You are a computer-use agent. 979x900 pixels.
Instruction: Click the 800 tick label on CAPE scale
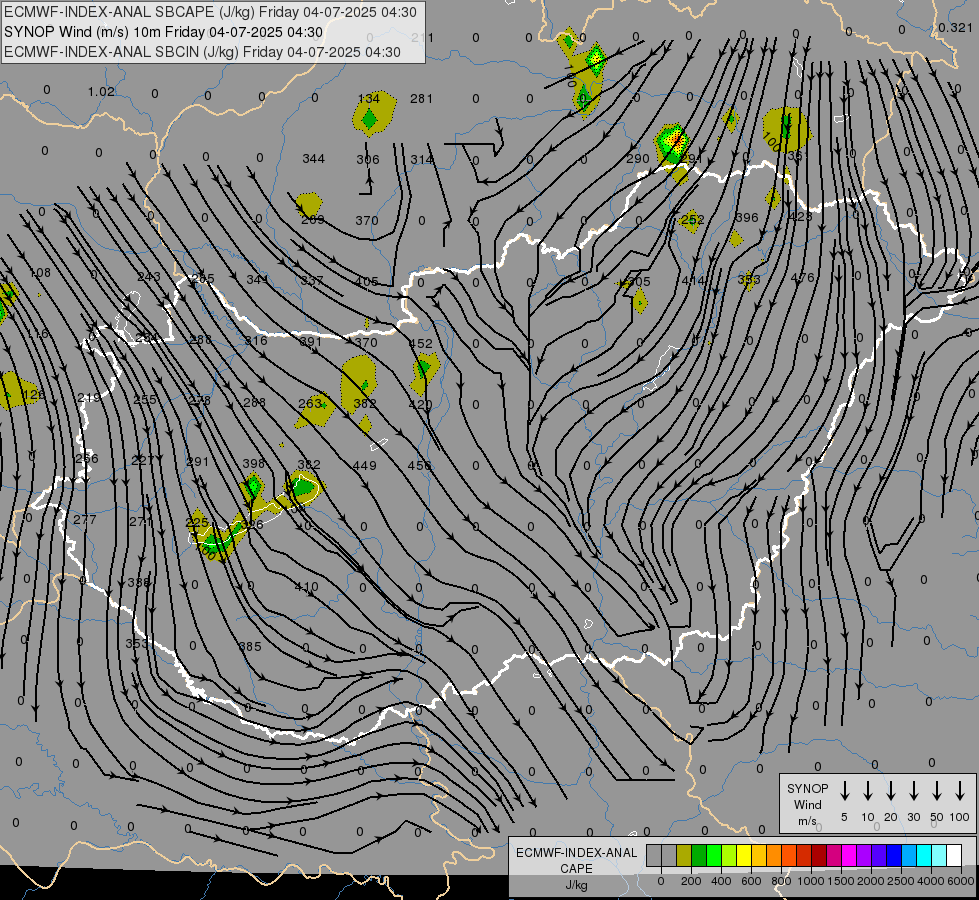point(781,881)
